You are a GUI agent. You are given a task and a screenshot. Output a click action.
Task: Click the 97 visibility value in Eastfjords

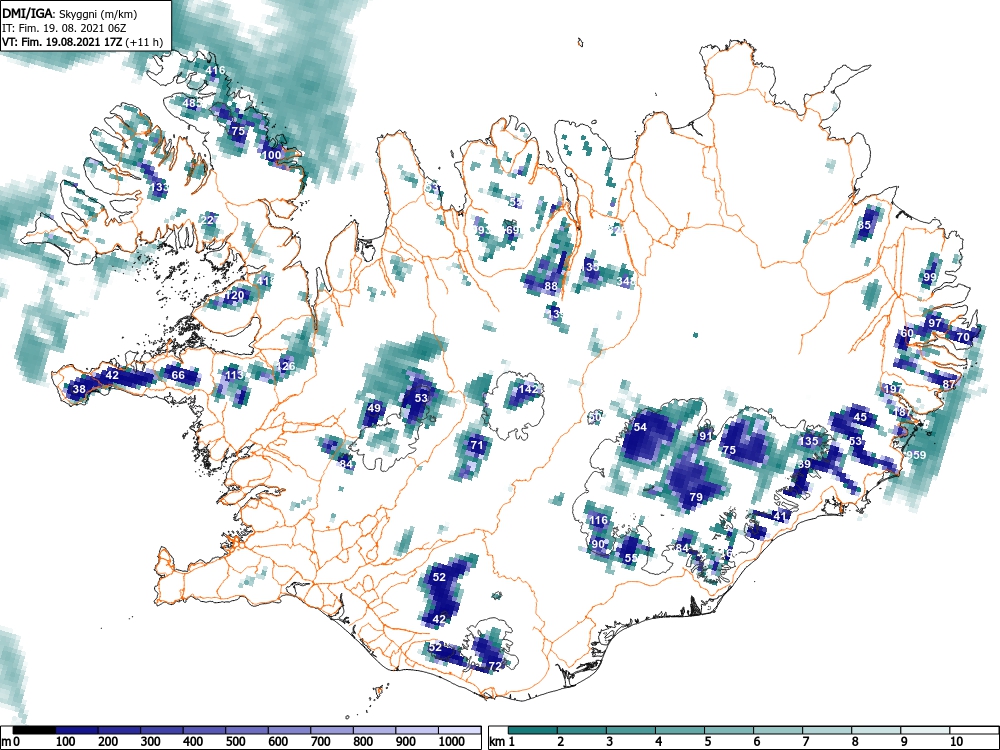pyautogui.click(x=935, y=323)
